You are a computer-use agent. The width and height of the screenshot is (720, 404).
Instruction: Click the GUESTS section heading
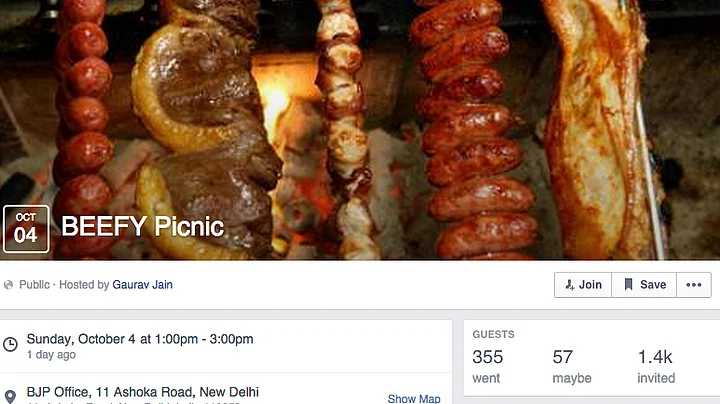(493, 334)
